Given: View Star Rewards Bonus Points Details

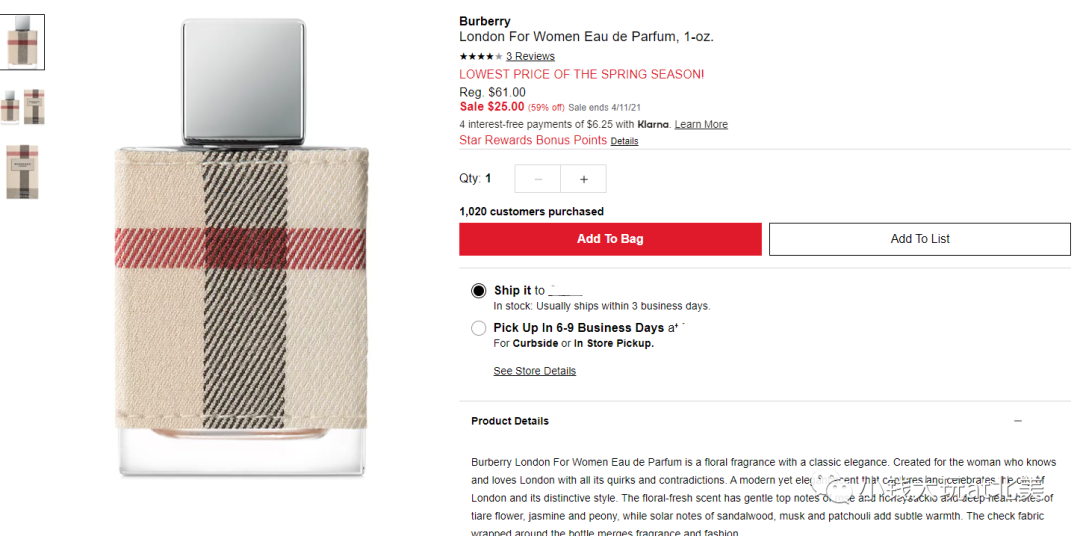Looking at the screenshot, I should point(624,141).
